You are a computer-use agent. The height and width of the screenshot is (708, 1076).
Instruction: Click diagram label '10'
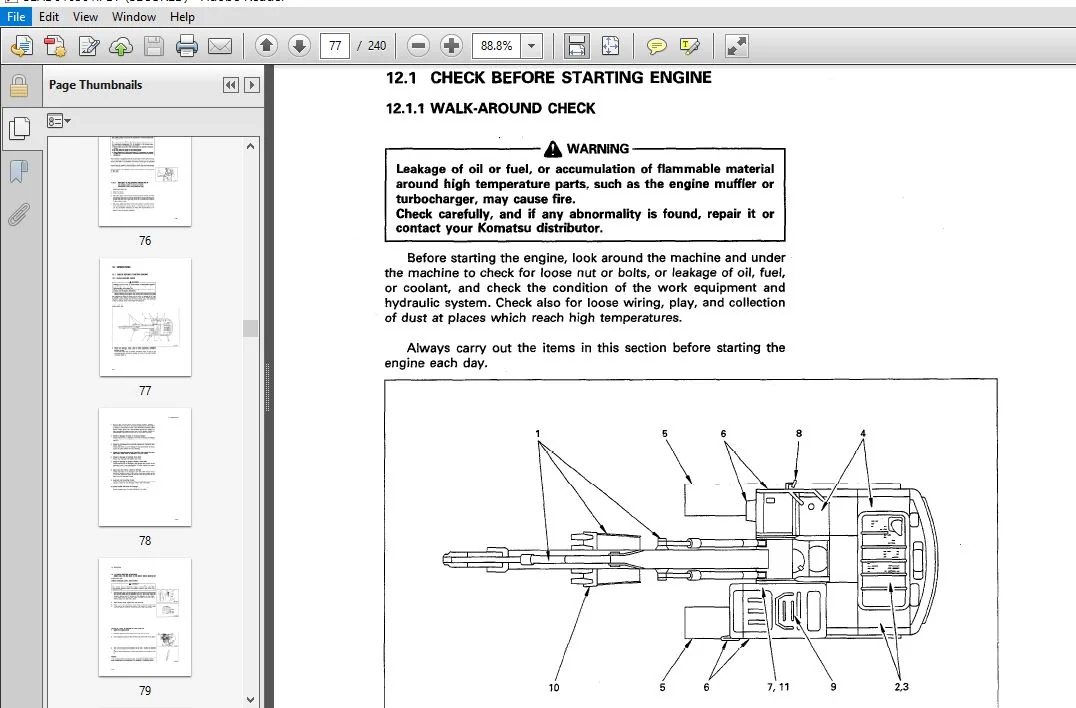pyautogui.click(x=554, y=687)
